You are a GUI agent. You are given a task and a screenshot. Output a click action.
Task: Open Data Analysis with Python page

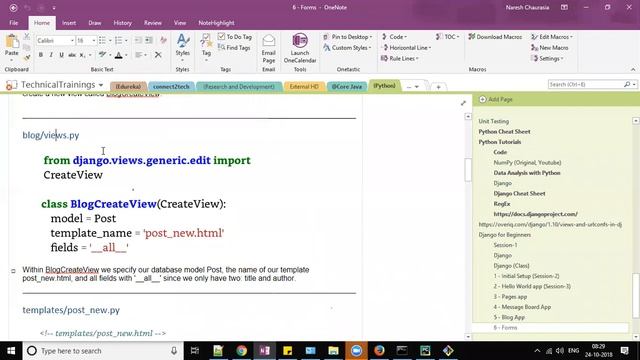pos(527,173)
